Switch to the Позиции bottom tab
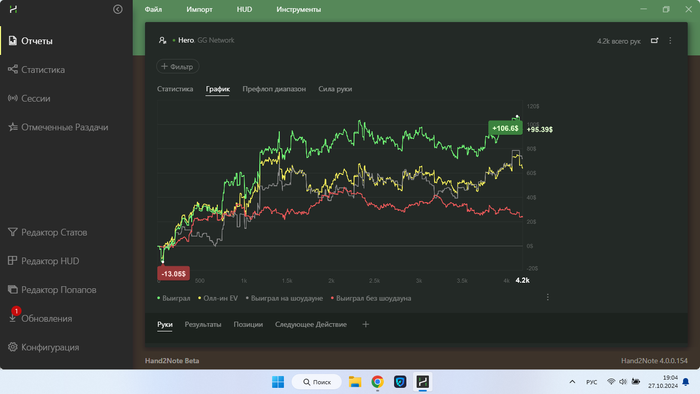700x394 pixels. click(x=248, y=324)
